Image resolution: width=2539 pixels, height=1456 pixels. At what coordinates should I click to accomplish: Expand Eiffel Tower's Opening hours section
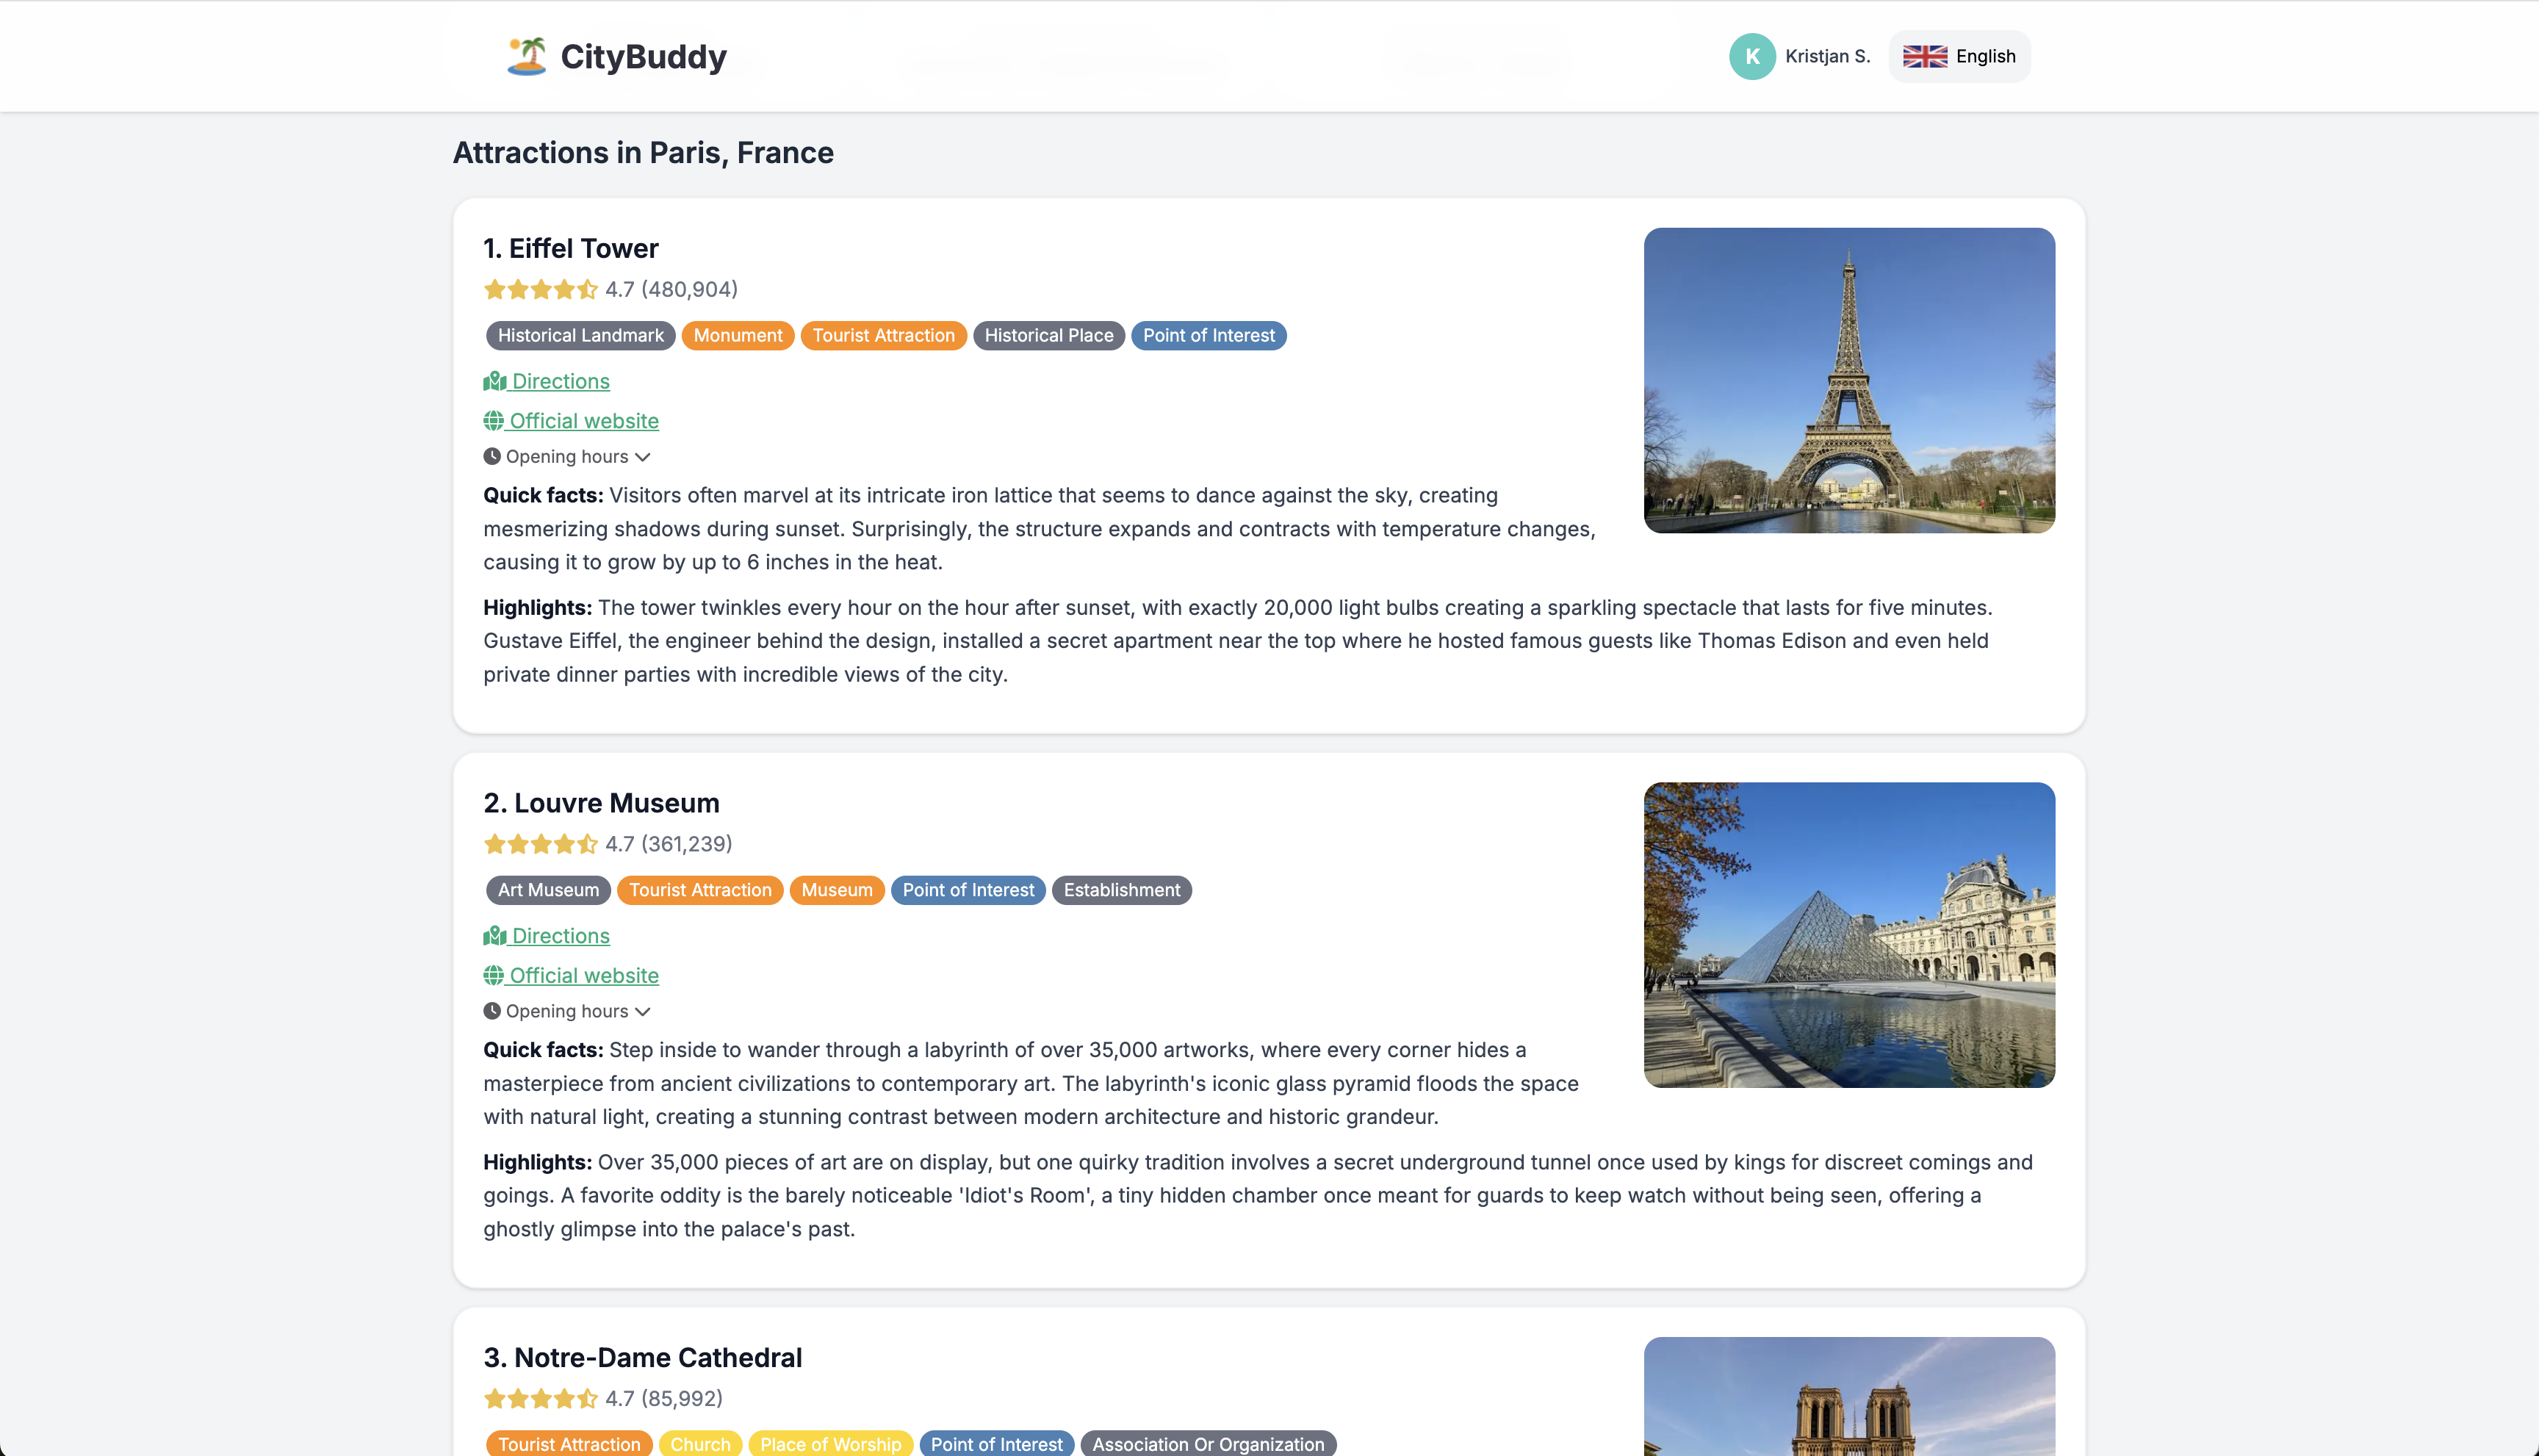[x=567, y=456]
